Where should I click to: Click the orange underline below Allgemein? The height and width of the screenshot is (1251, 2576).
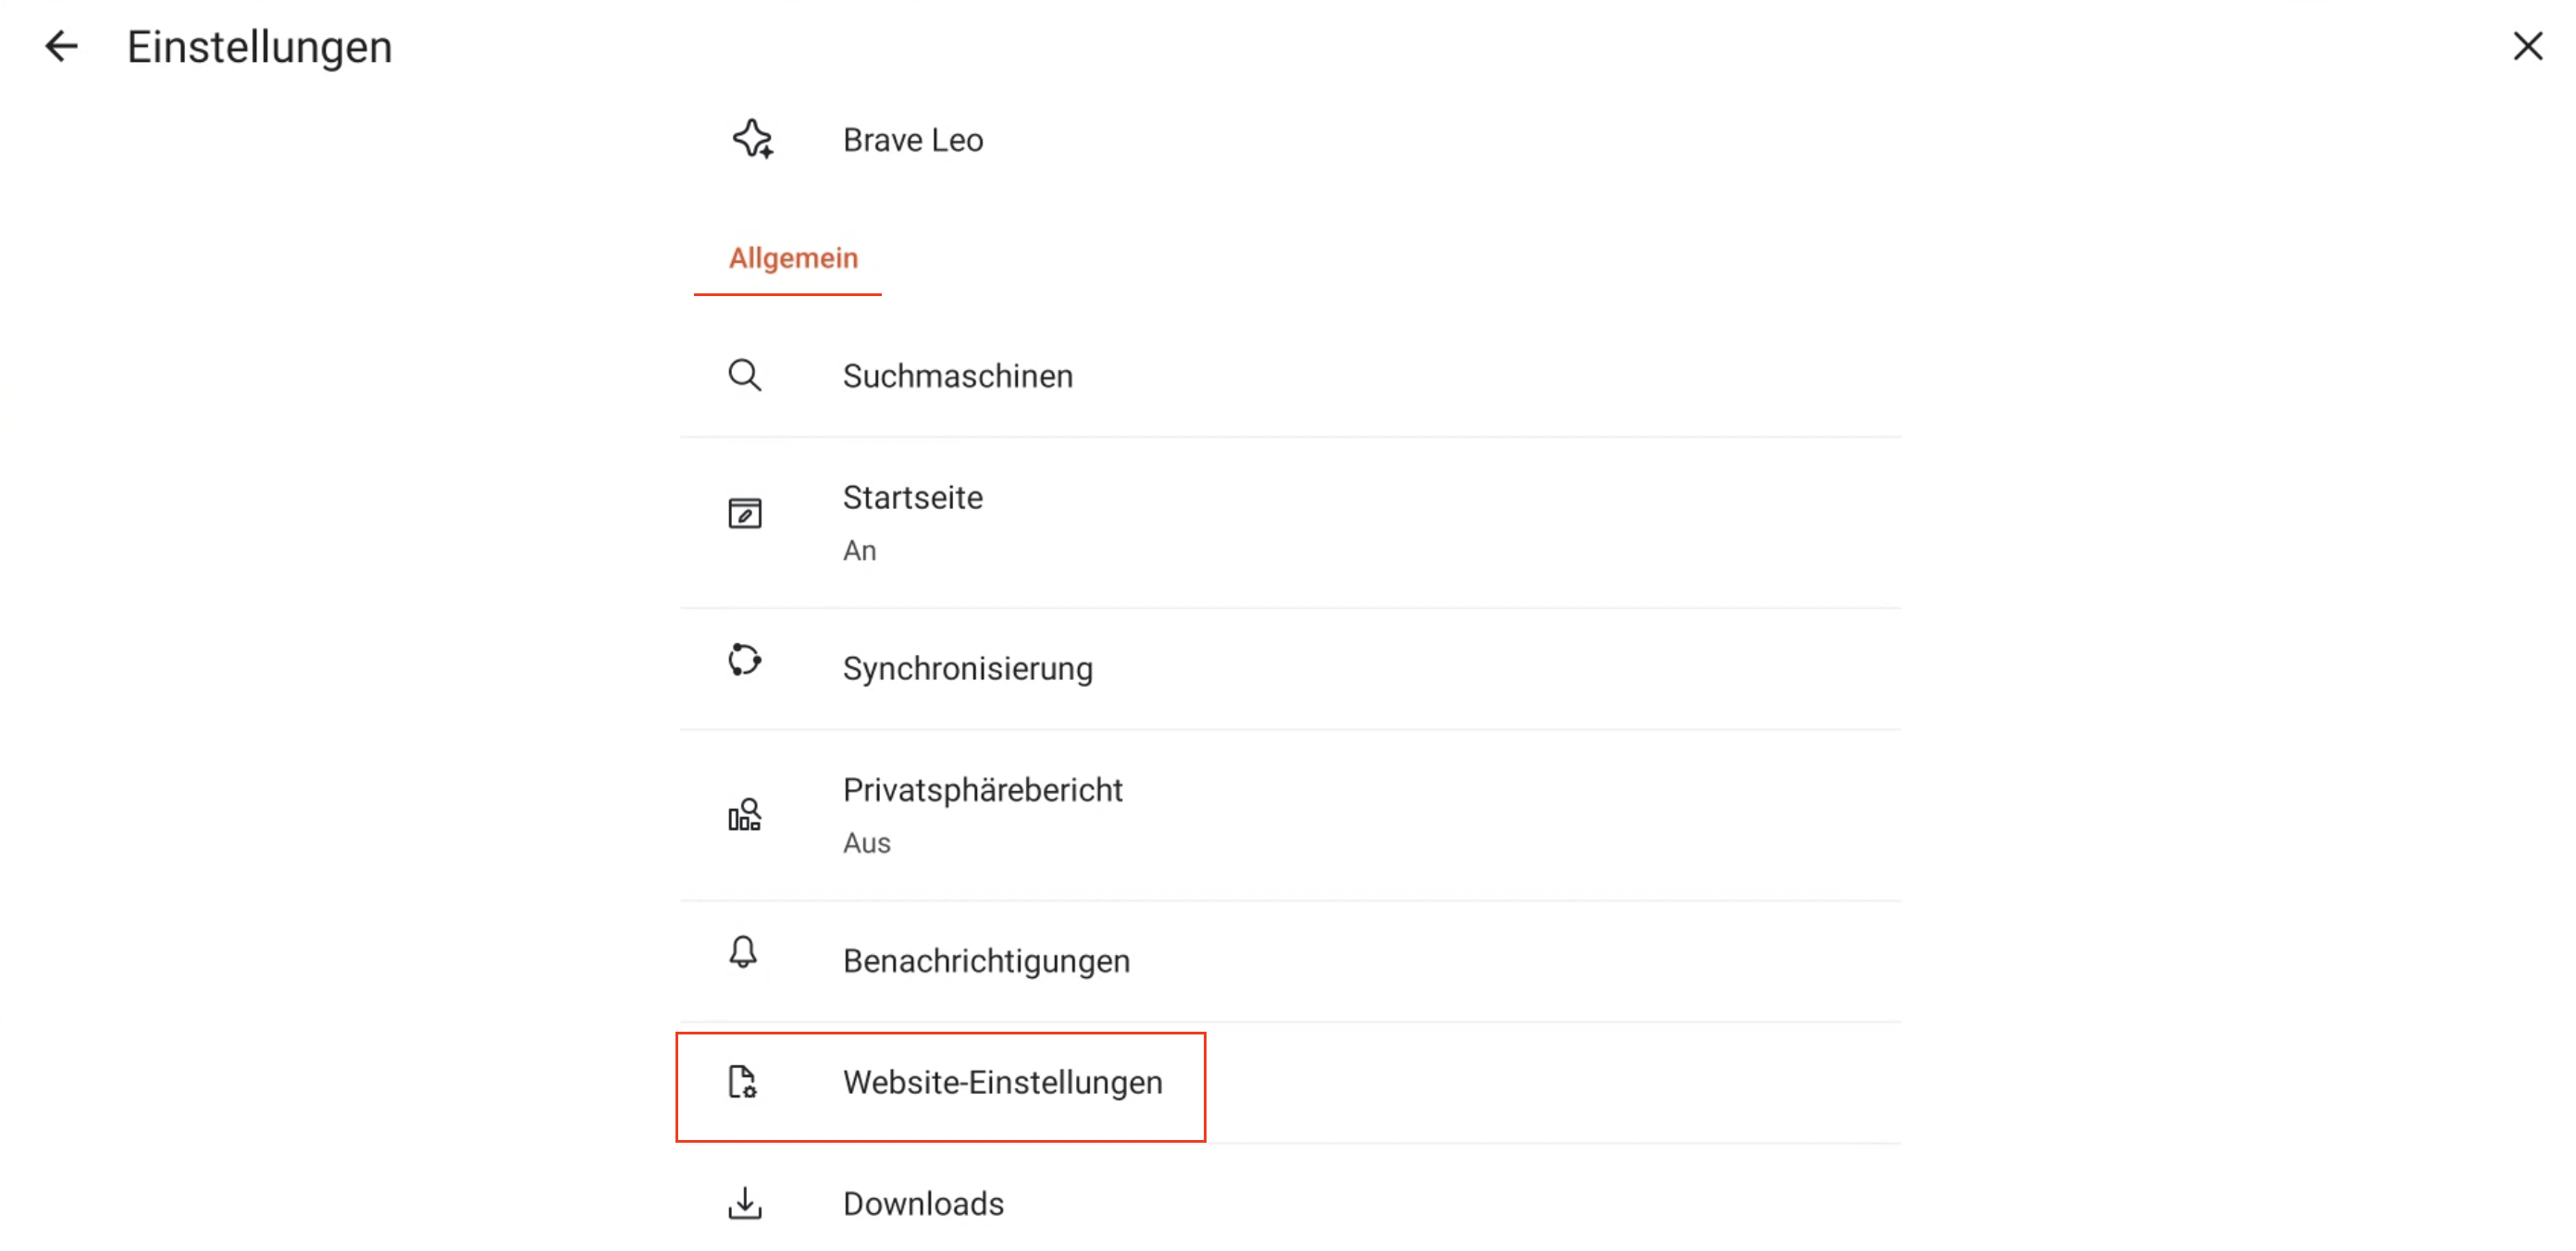coord(787,295)
